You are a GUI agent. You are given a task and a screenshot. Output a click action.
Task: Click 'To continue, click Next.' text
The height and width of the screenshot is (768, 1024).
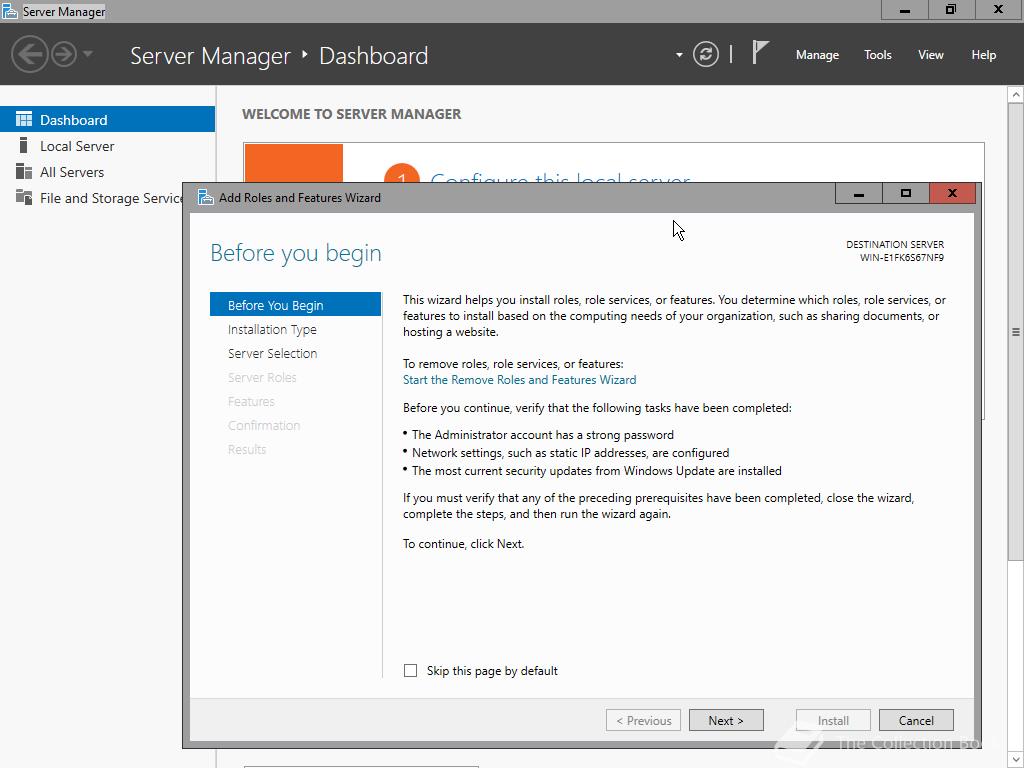point(464,543)
